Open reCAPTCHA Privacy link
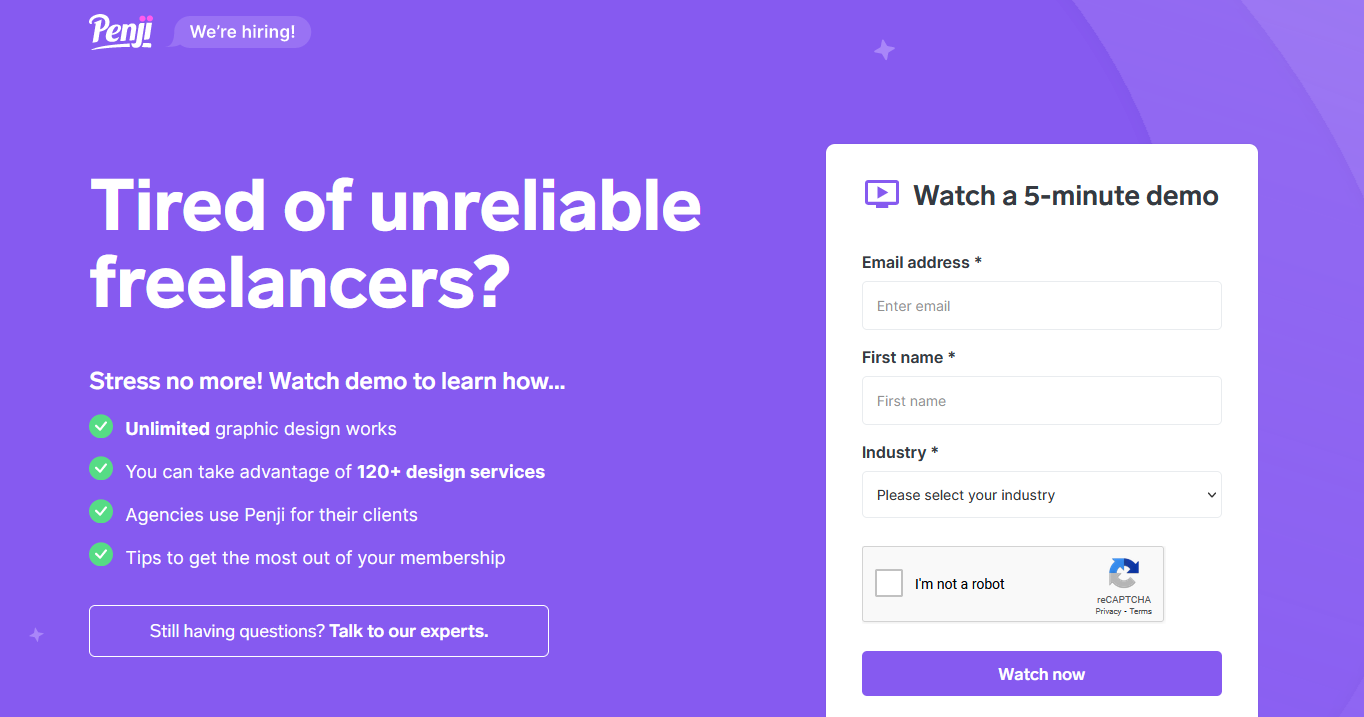Viewport: 1364px width, 717px height. tap(1107, 611)
